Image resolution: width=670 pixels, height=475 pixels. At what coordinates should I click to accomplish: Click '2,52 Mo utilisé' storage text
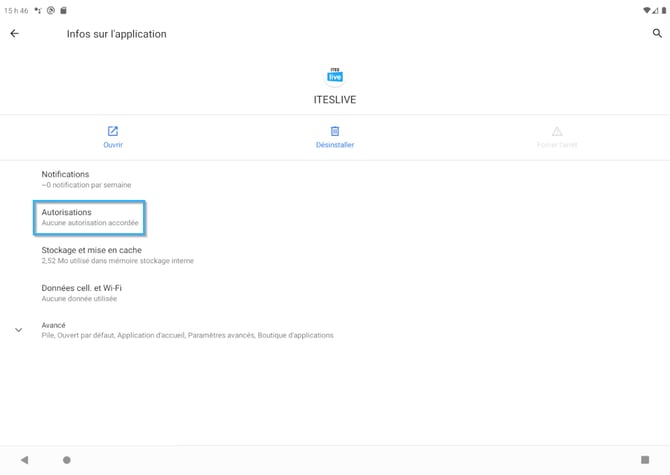(118, 261)
